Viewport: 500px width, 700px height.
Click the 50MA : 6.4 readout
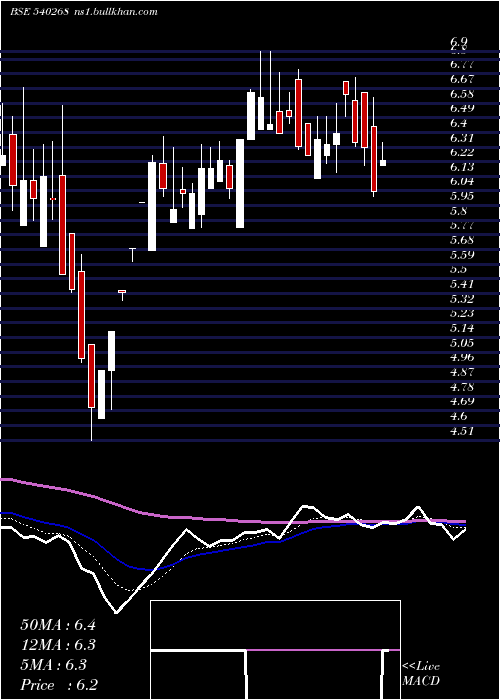coord(58,625)
